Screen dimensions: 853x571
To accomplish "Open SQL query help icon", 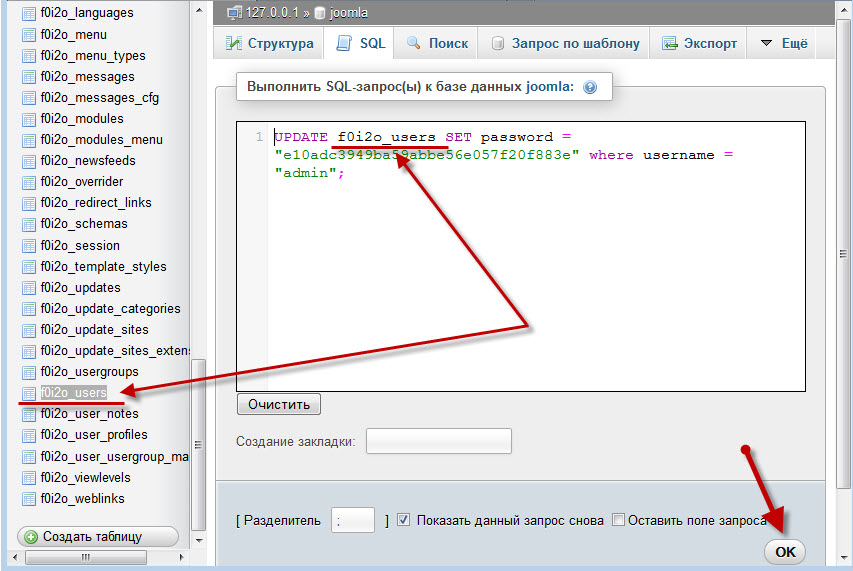I will click(590, 87).
